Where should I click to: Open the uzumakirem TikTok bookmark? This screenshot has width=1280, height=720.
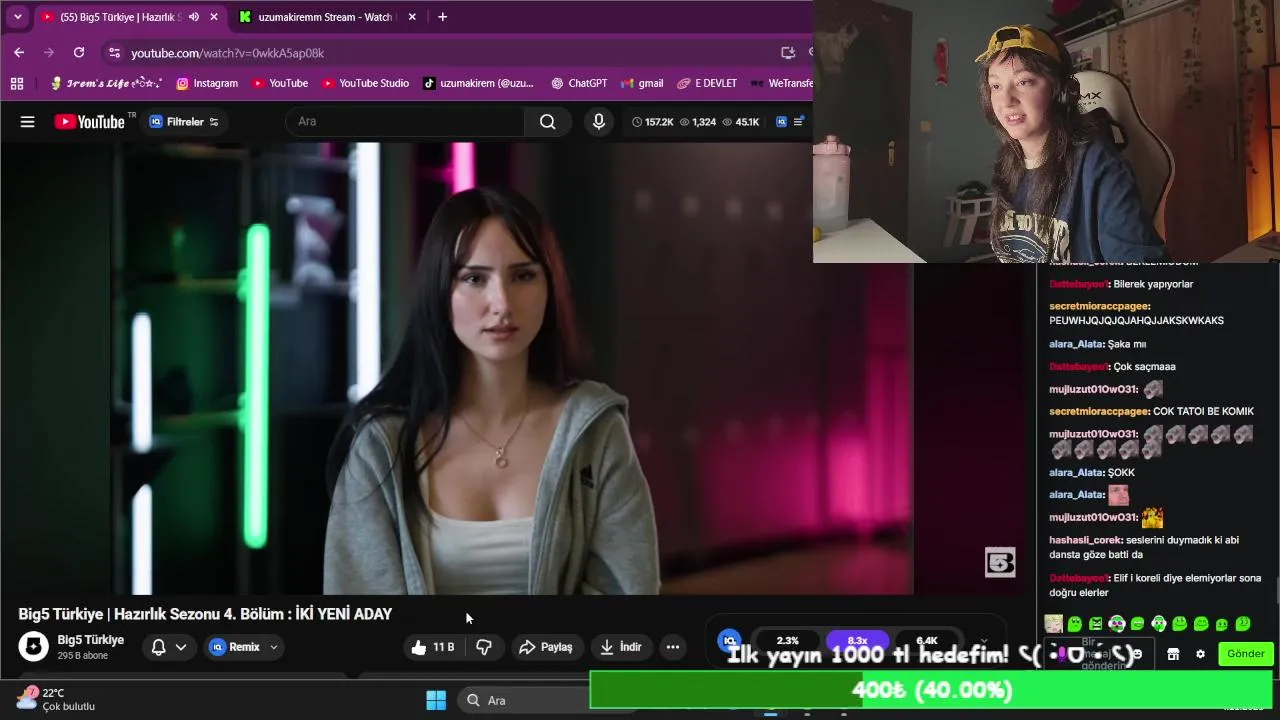pyautogui.click(x=478, y=83)
